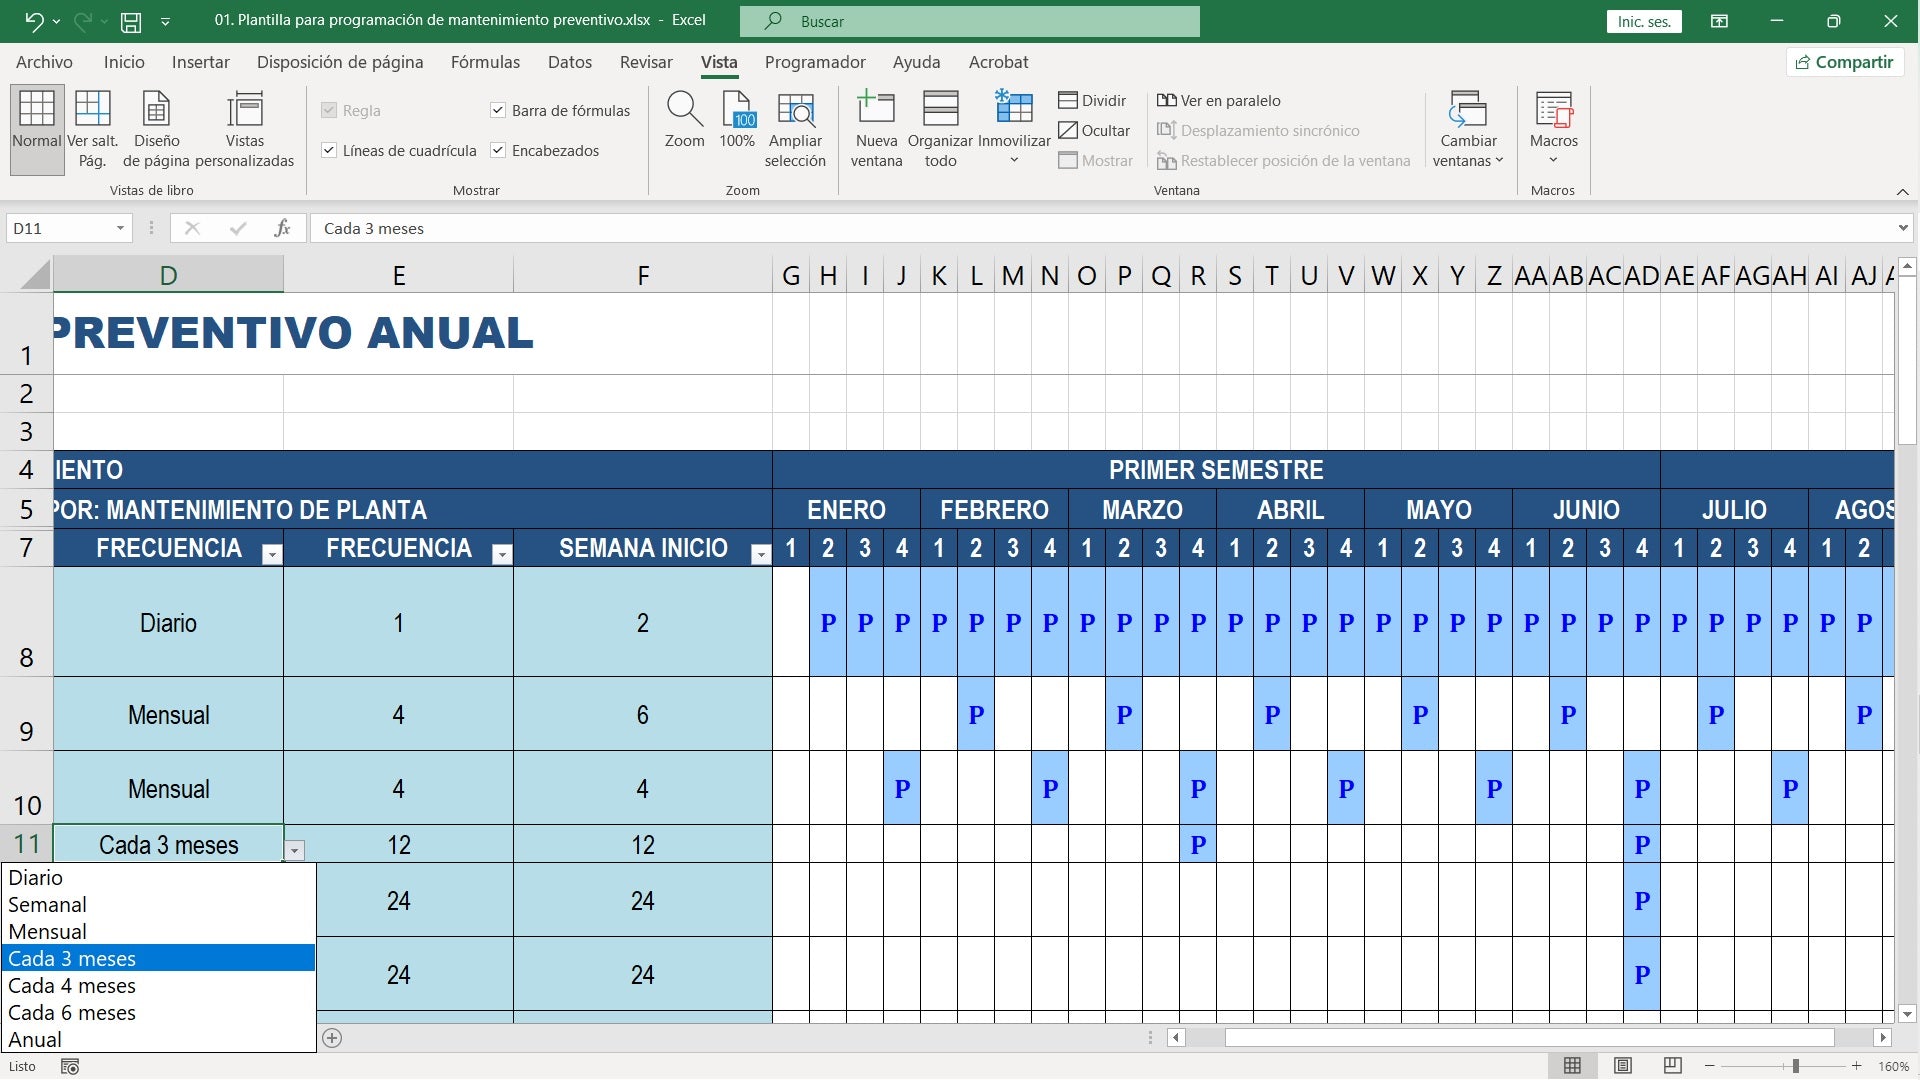Click macro recording status bar icon

click(x=70, y=1066)
